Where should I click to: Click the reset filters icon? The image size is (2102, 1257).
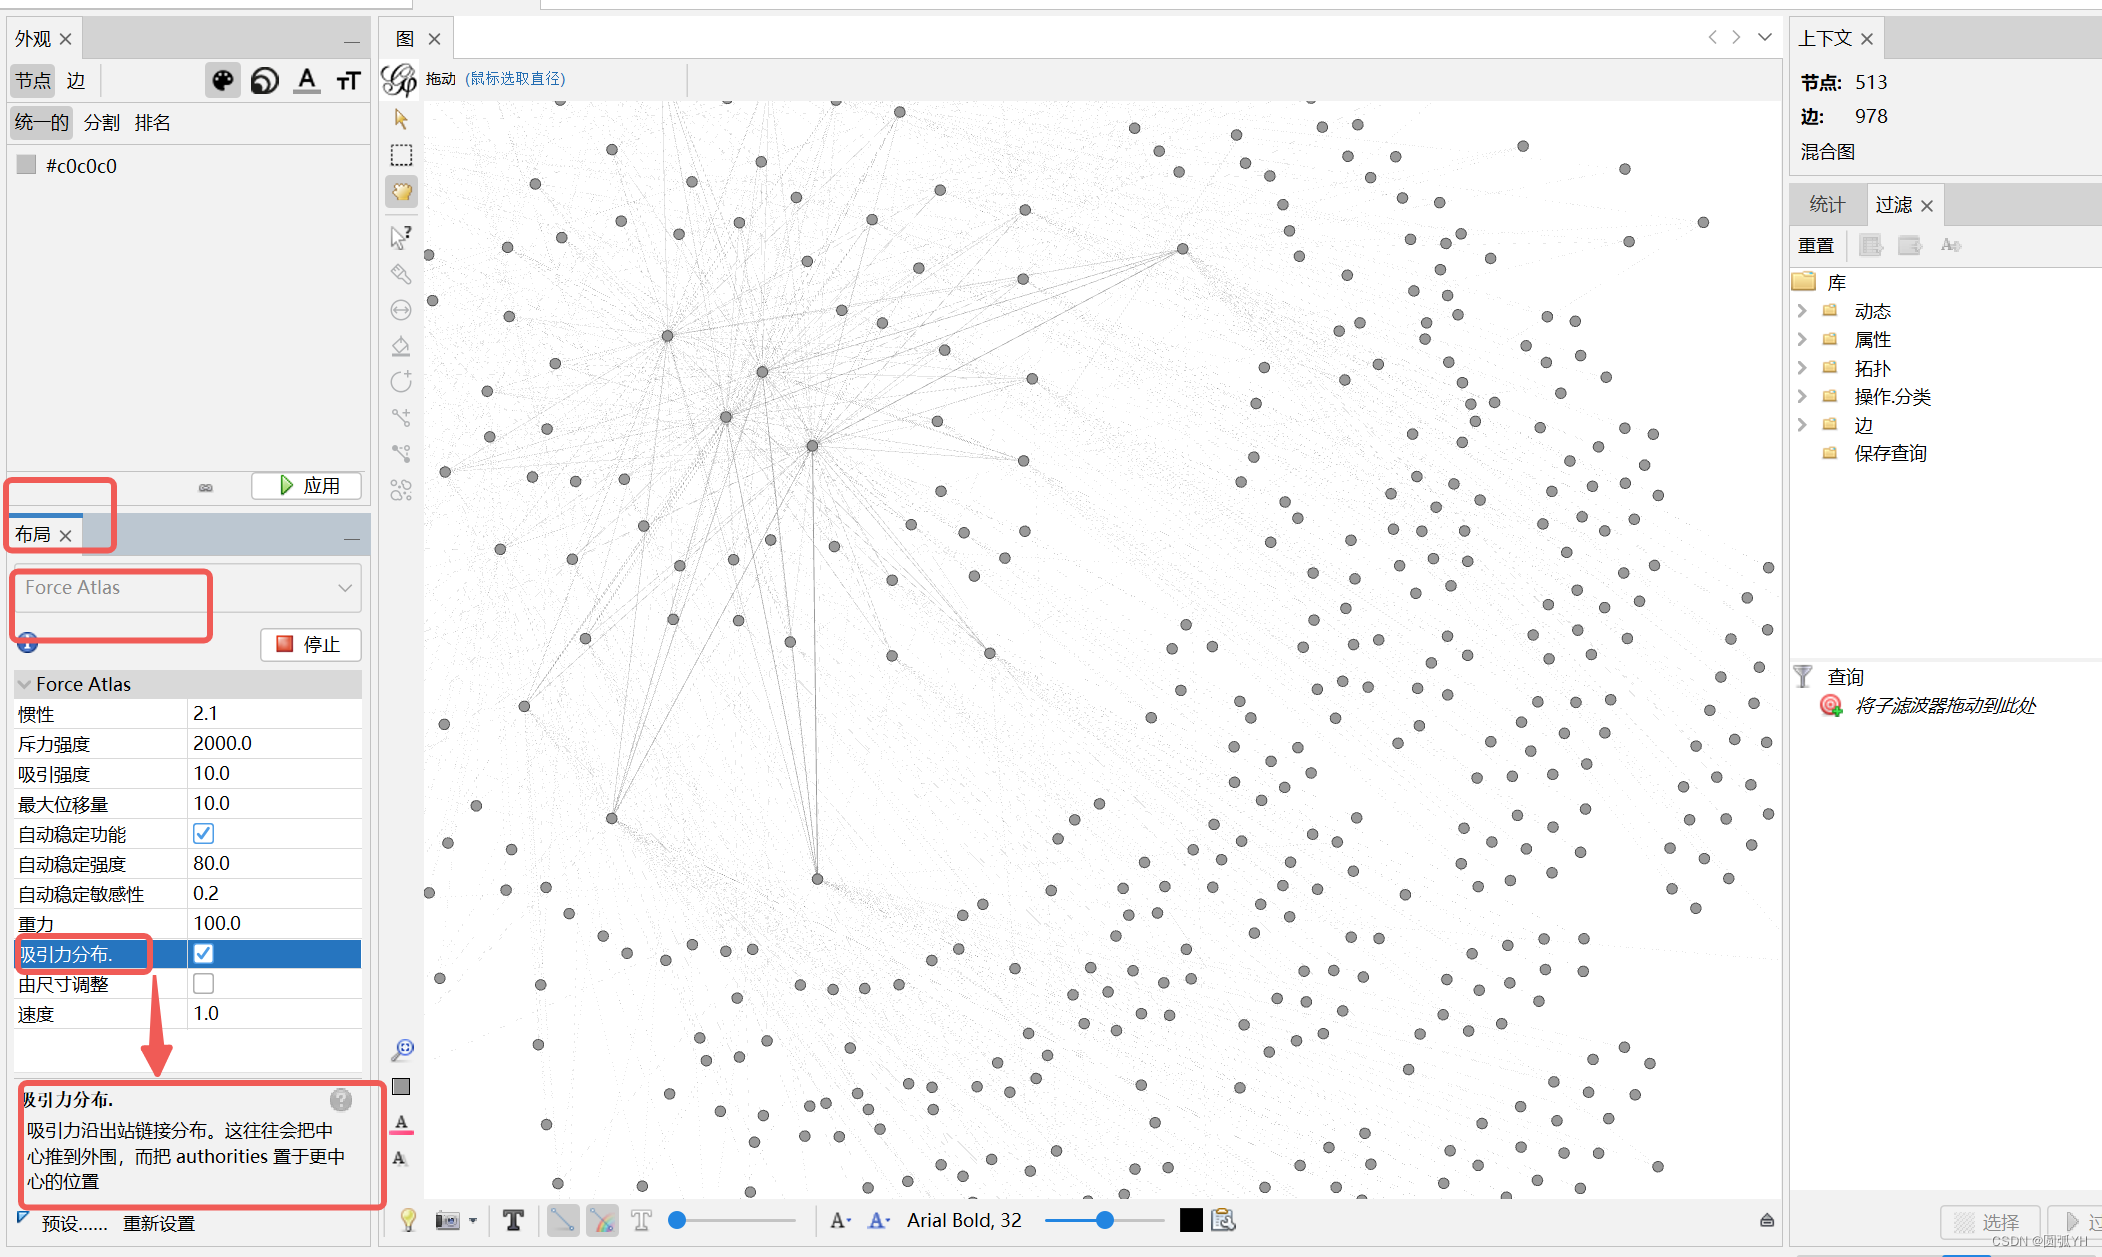pos(1816,245)
